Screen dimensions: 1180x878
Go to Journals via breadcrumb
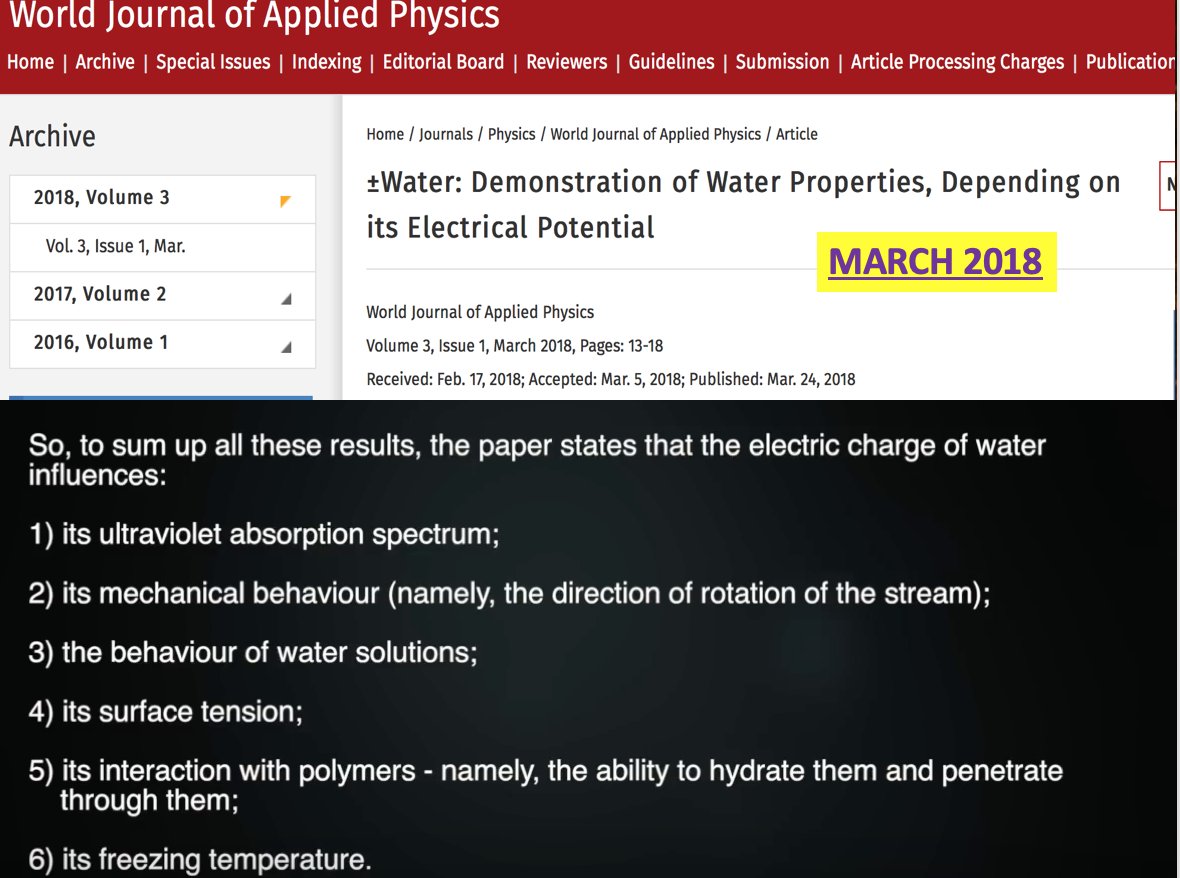(x=445, y=134)
